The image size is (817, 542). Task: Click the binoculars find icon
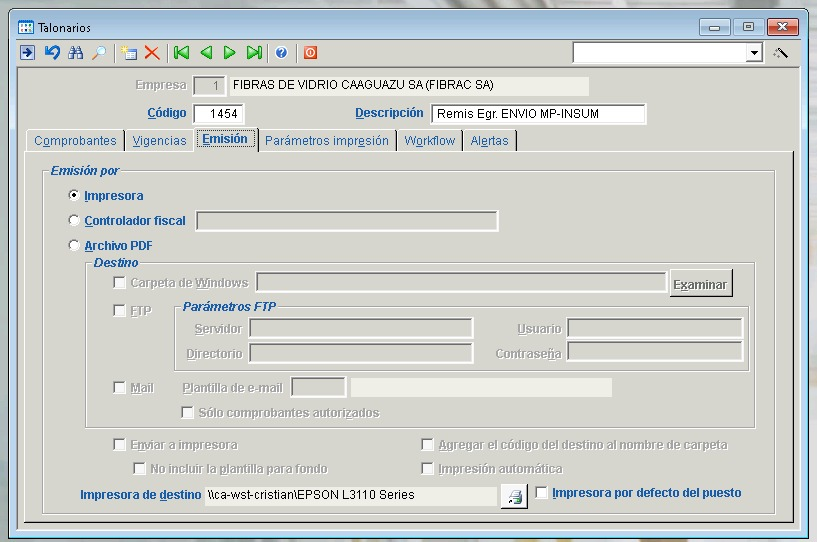coord(76,53)
